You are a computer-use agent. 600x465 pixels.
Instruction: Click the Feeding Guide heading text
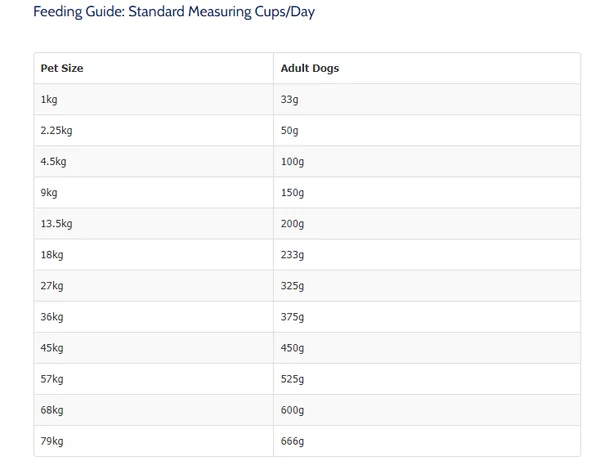click(174, 13)
